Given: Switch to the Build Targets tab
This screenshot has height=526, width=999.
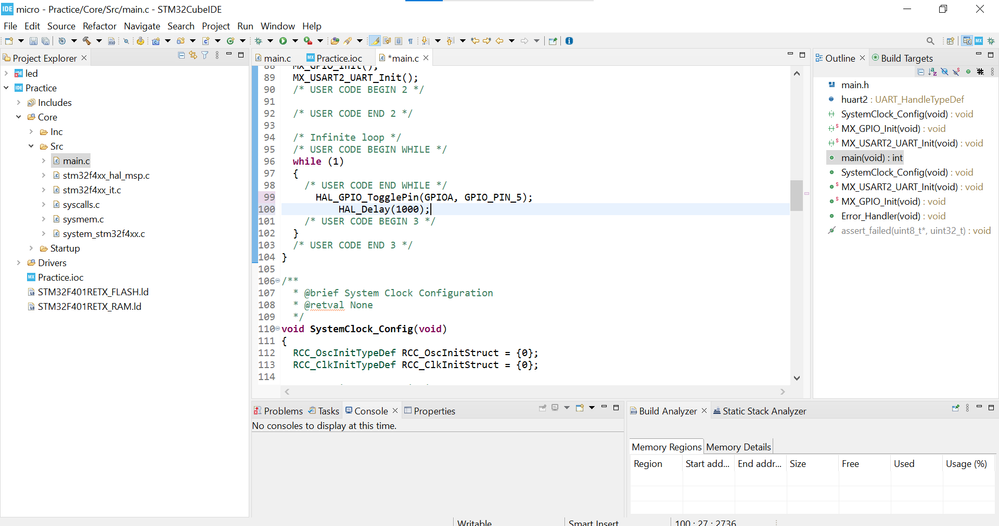Looking at the screenshot, I should pos(902,58).
